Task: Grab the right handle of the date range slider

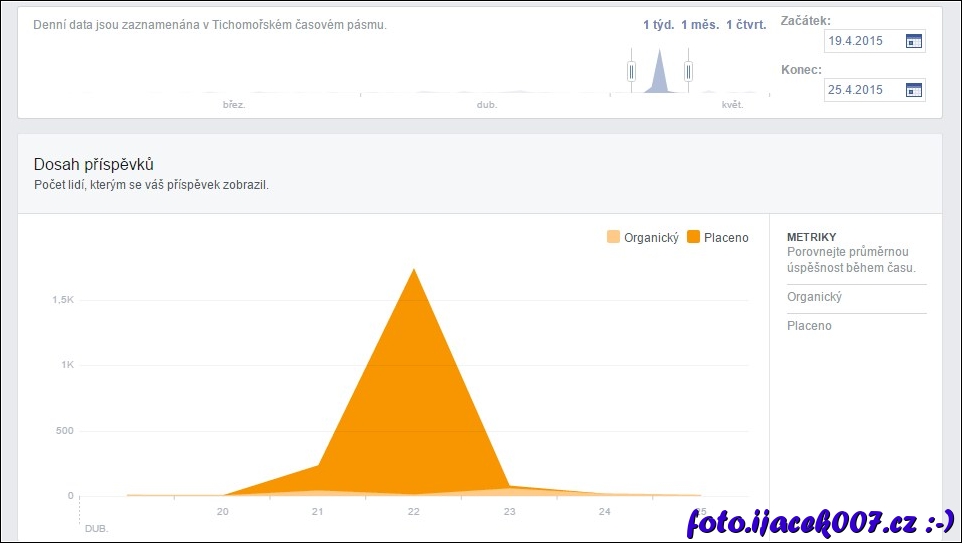Action: coord(688,71)
